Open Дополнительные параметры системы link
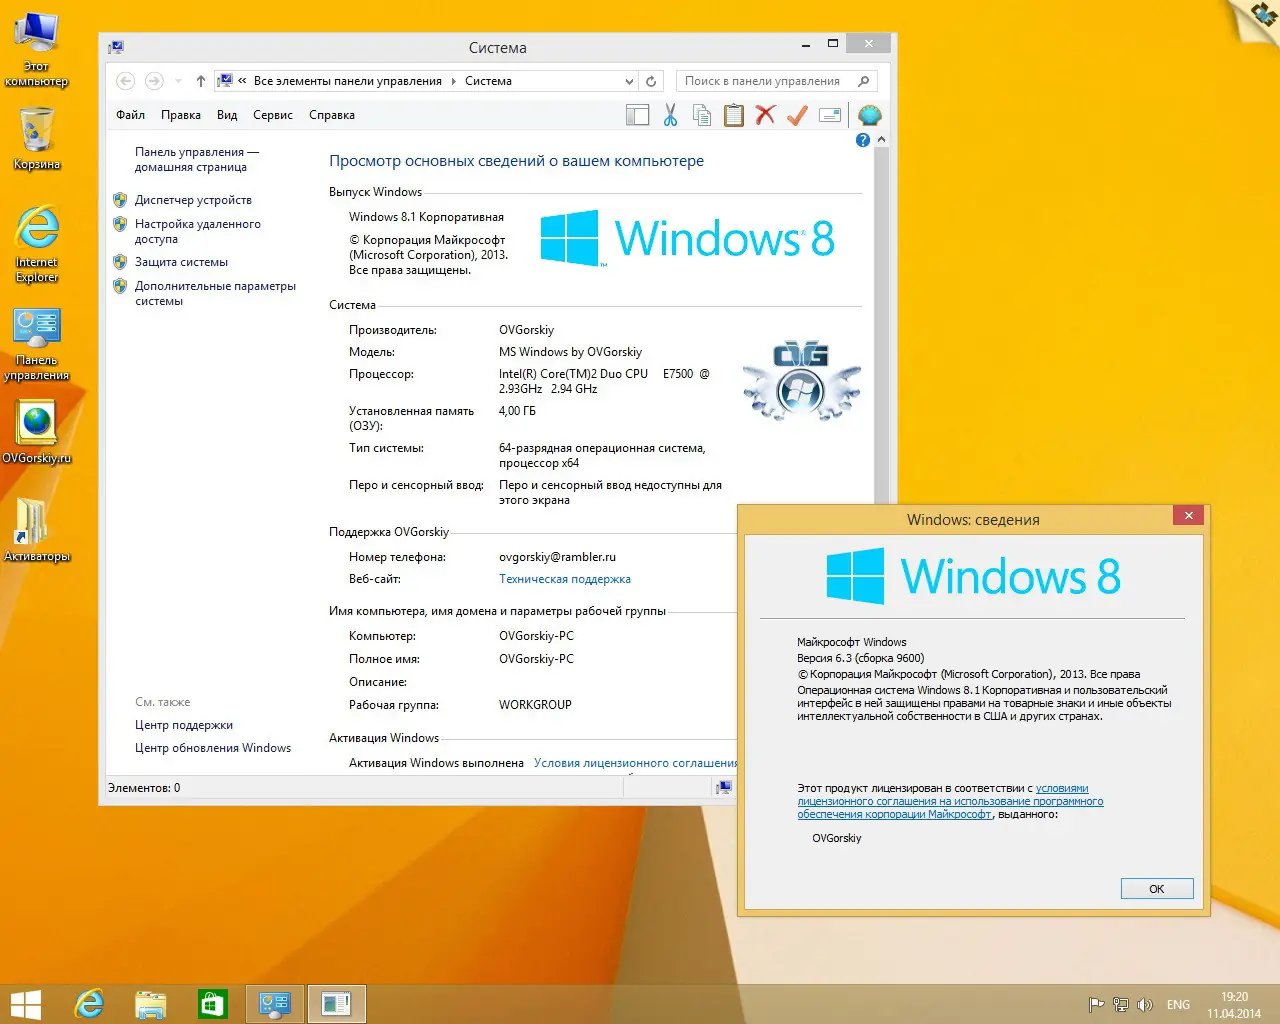Screen dimensions: 1280x1024 [x=215, y=294]
